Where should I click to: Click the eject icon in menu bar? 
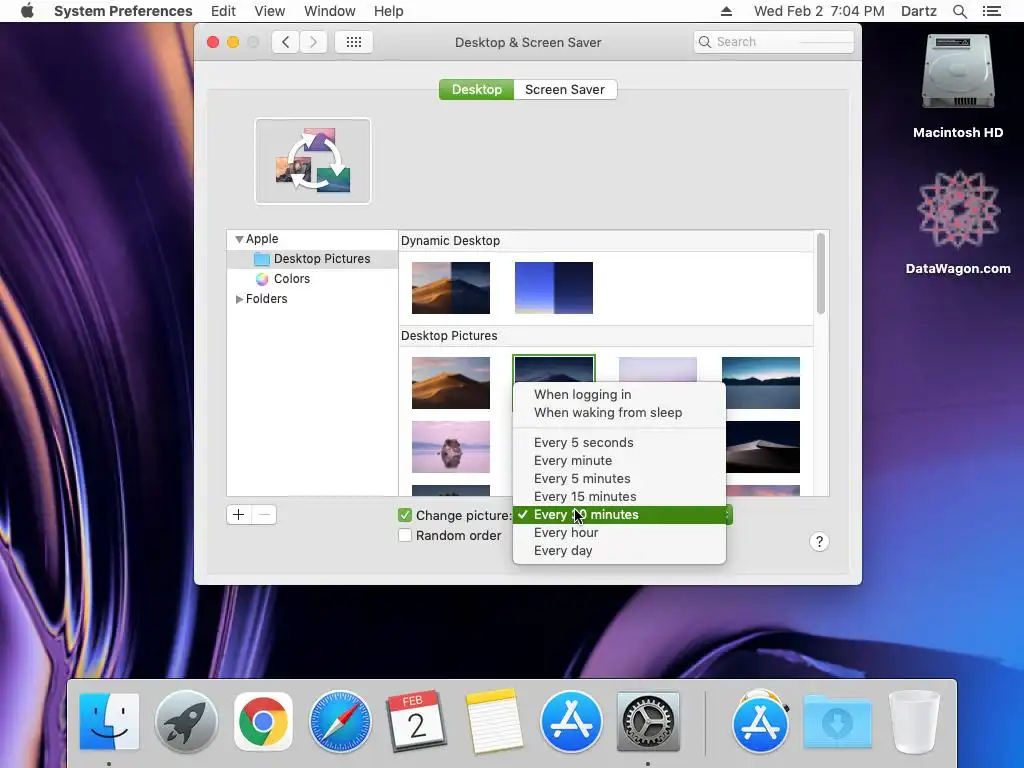click(x=726, y=11)
